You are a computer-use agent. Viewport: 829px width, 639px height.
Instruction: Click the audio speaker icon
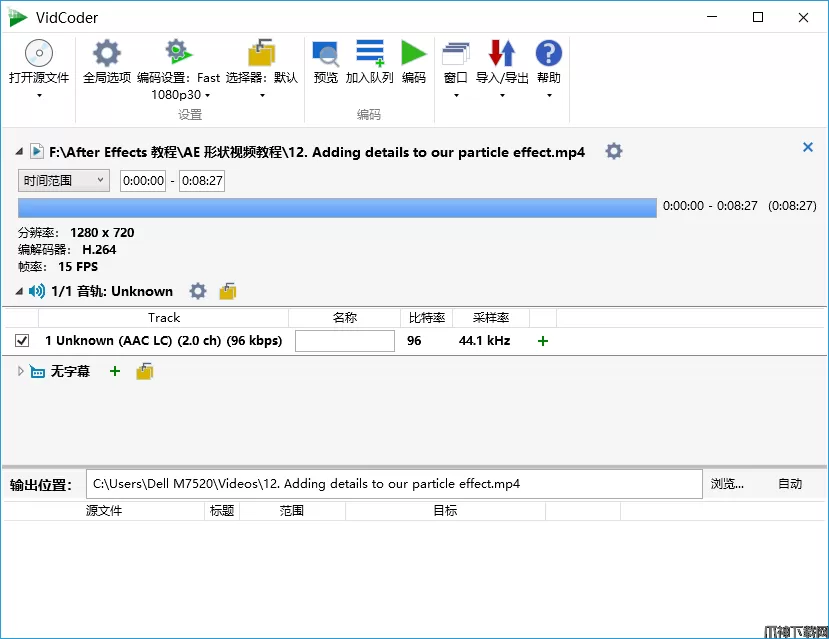pyautogui.click(x=36, y=291)
